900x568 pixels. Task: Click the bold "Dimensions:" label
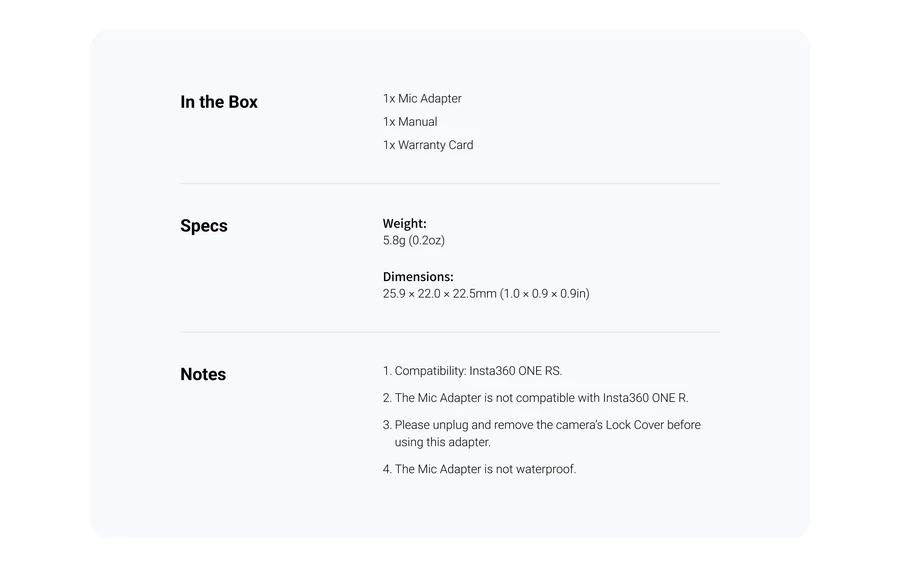(x=418, y=277)
